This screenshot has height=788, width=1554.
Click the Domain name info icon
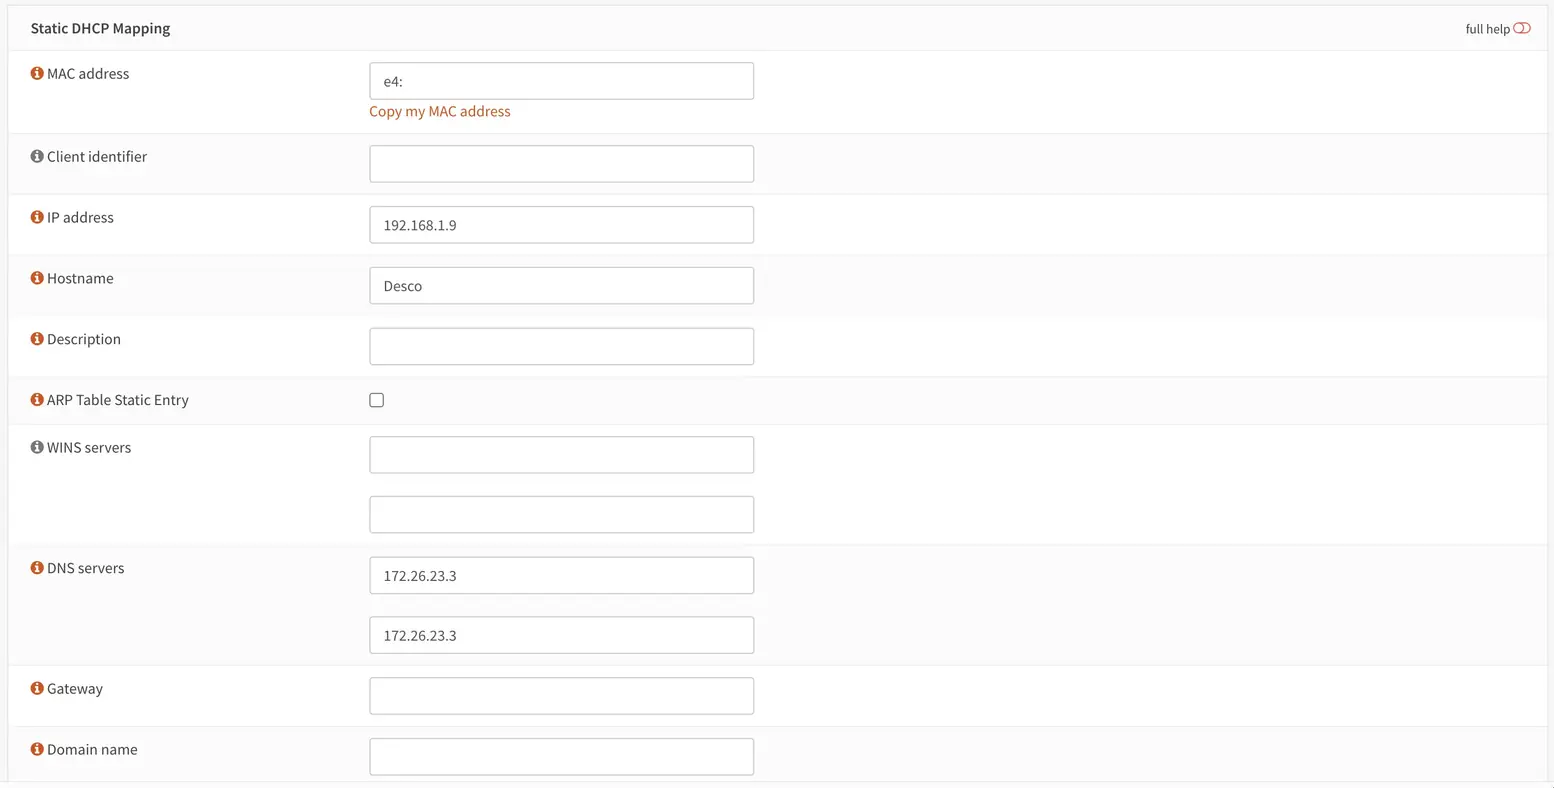[37, 749]
